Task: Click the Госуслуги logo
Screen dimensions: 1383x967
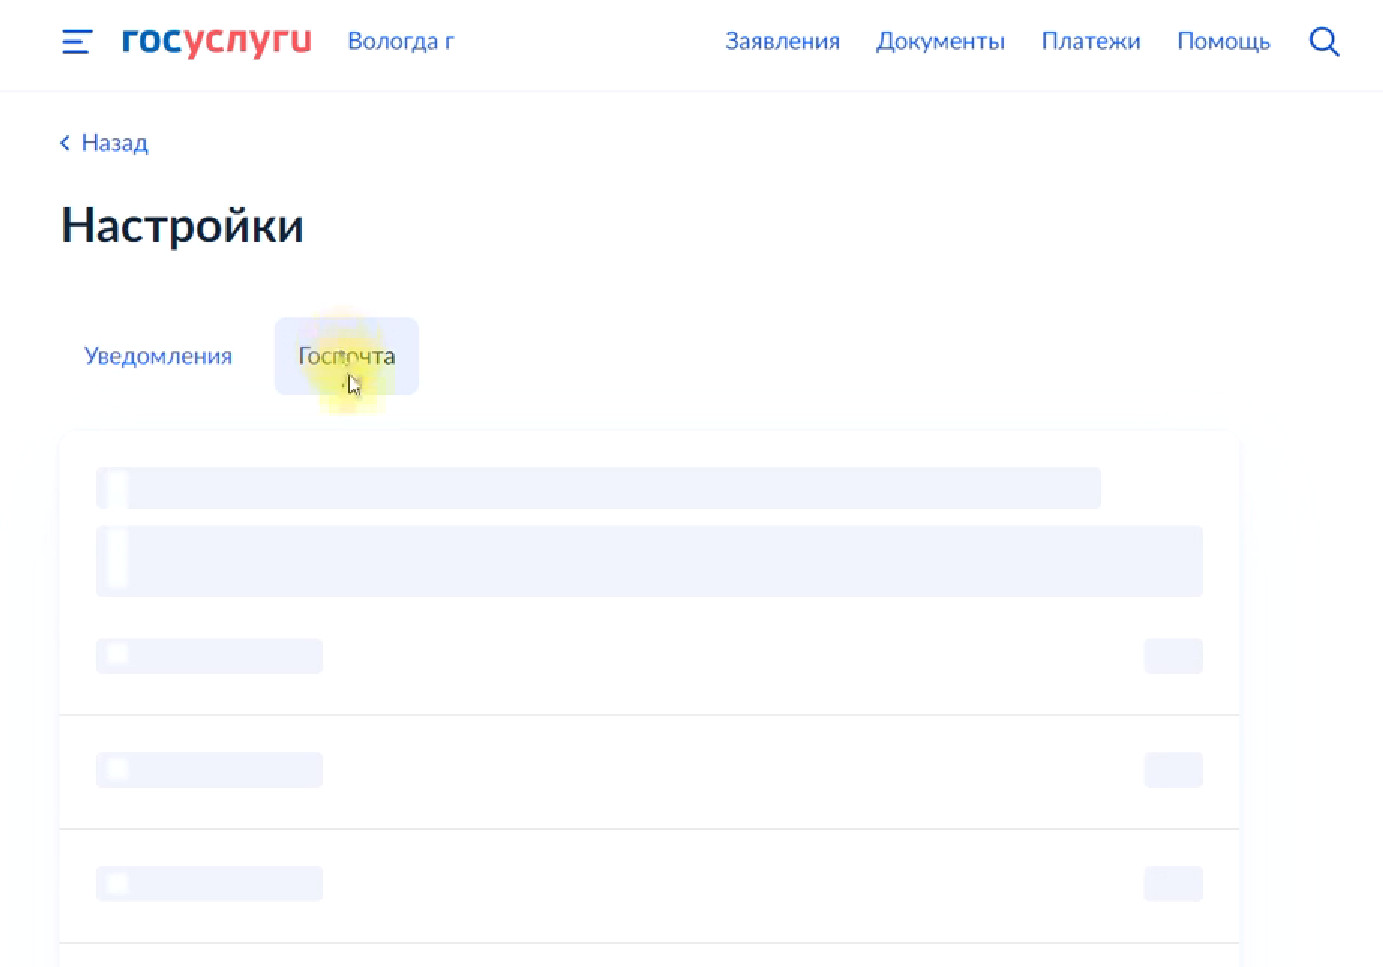Action: point(216,41)
